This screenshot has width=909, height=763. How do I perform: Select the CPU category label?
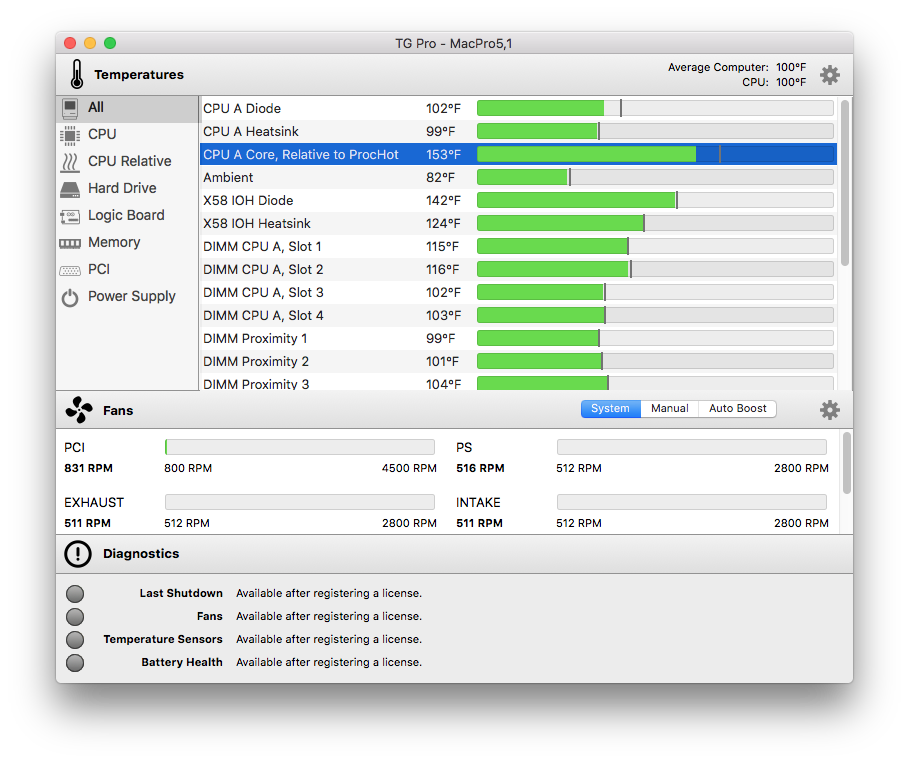coord(103,135)
